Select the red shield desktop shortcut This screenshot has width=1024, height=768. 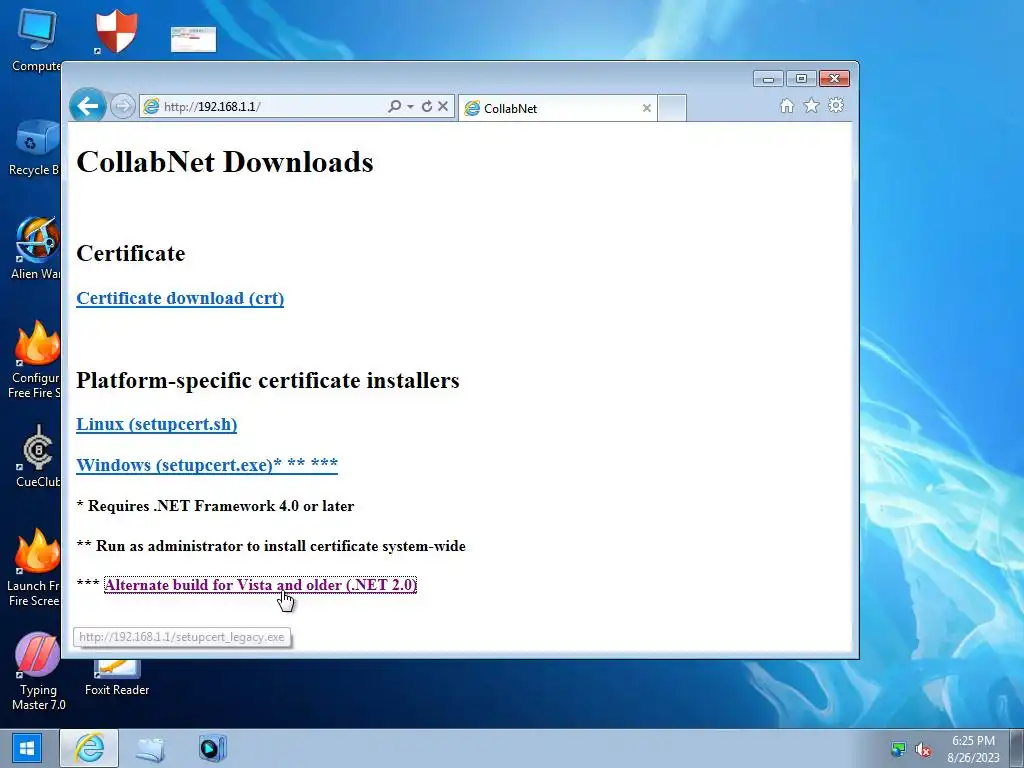[x=116, y=31]
